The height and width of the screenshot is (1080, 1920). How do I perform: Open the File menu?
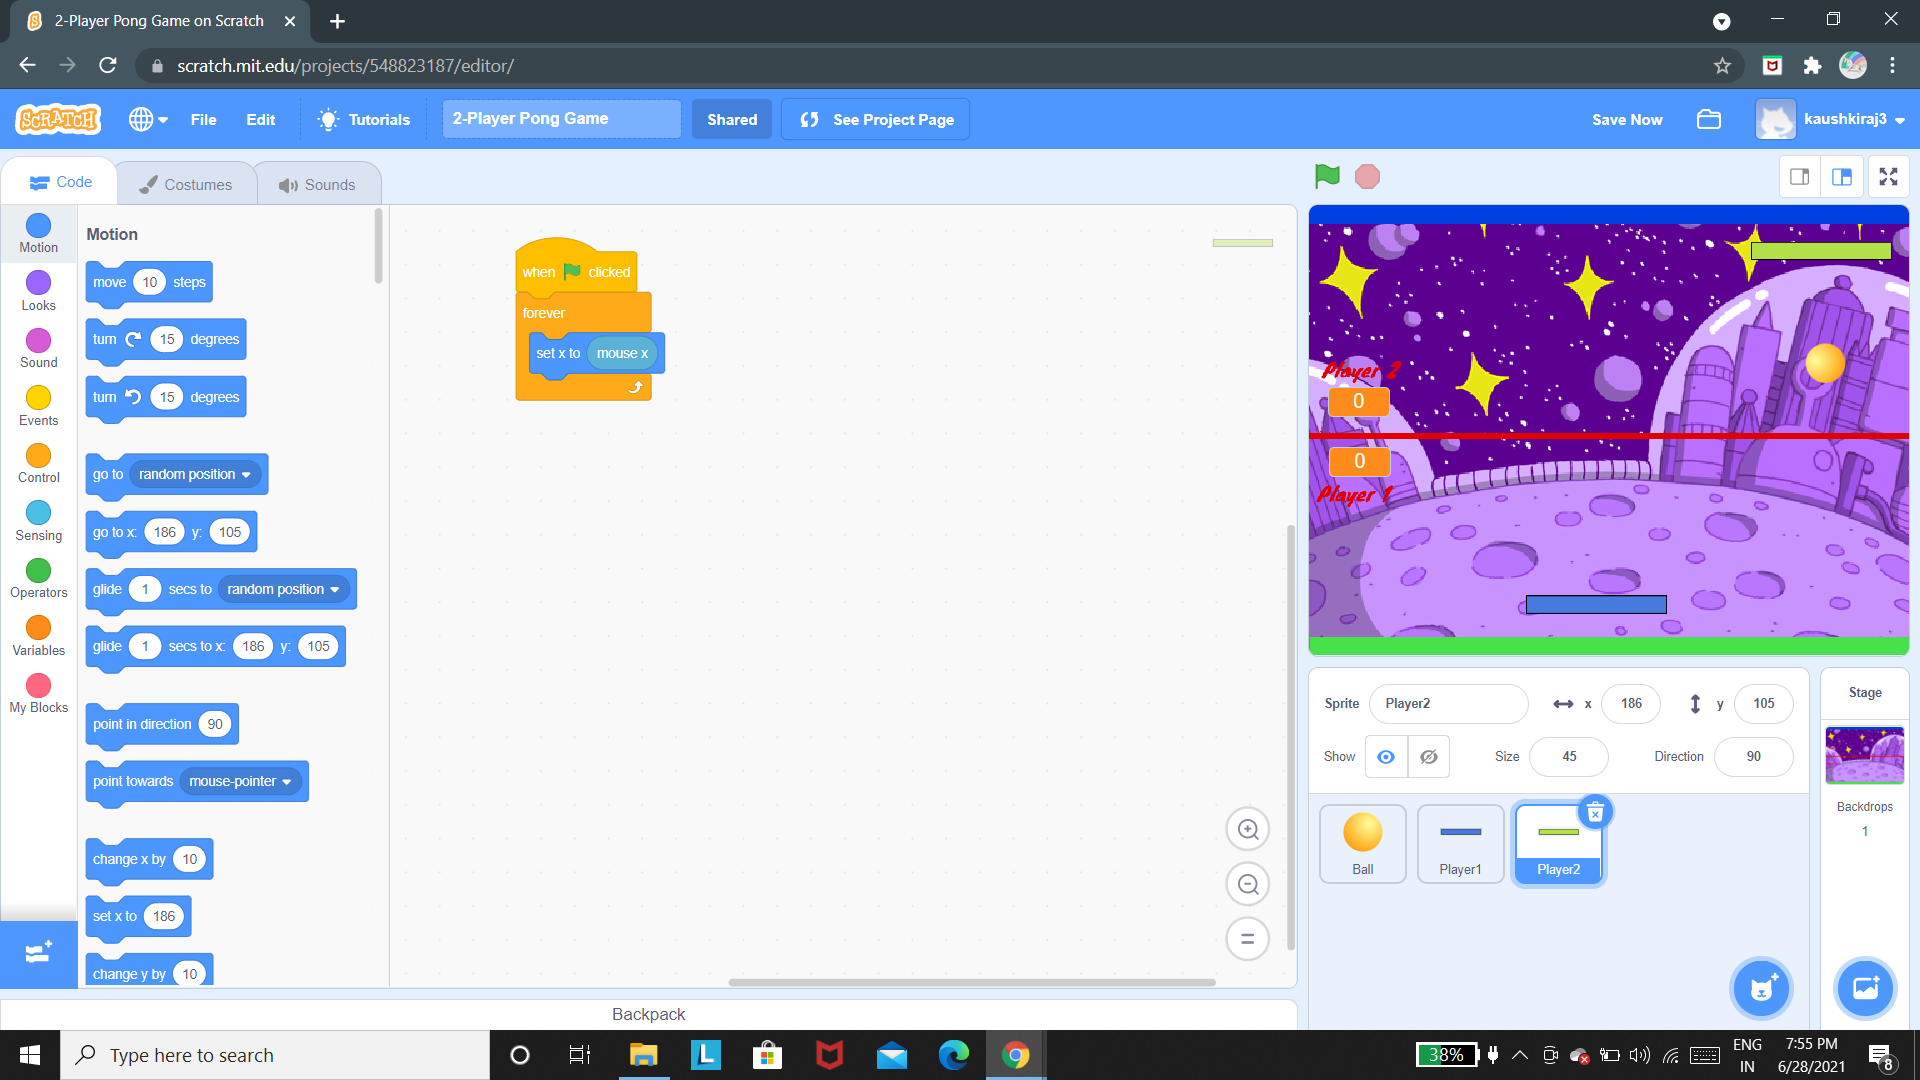pos(203,119)
